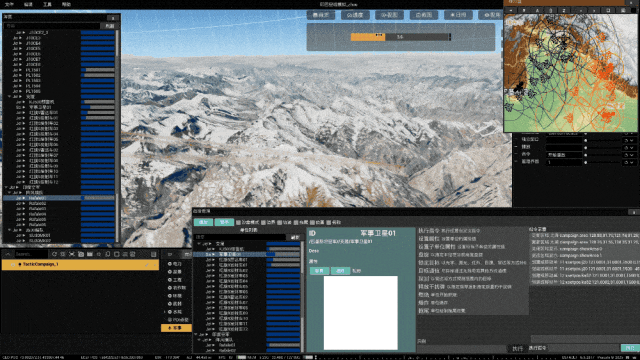The width and height of the screenshot is (640, 360).
Task: Click the 设置属性 command entry
Action: 447,238
